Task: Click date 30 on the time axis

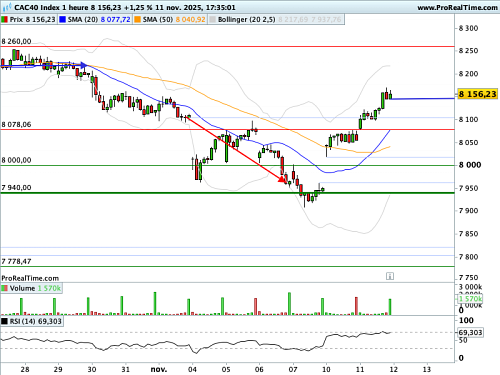Action: tap(92, 369)
